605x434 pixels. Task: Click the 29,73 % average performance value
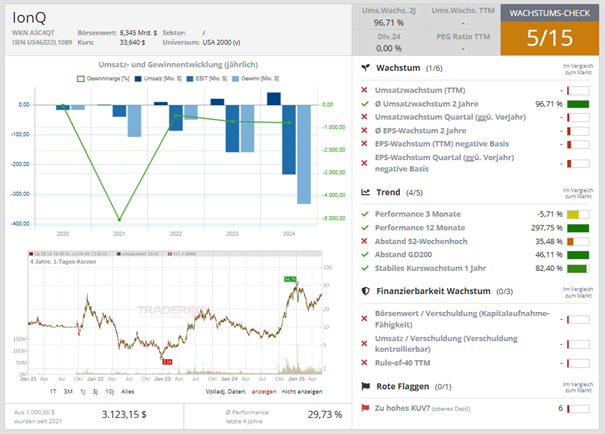point(324,414)
